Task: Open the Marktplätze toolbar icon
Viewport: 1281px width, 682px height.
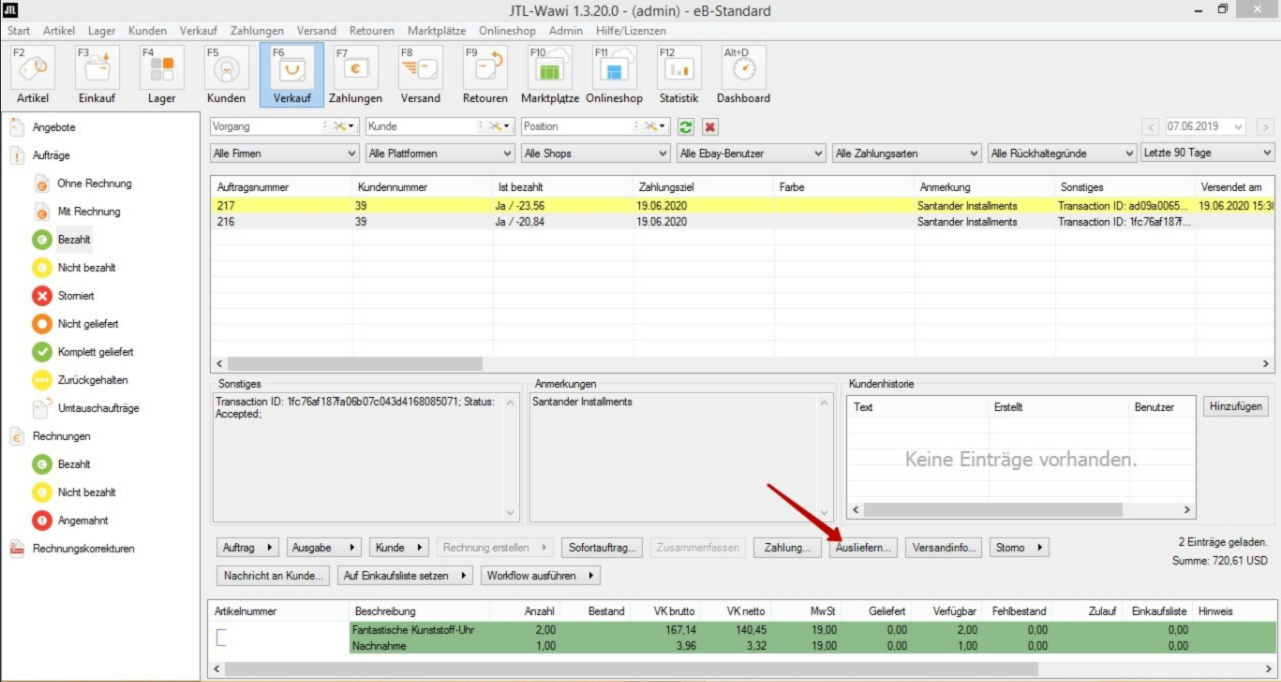Action: [x=549, y=68]
